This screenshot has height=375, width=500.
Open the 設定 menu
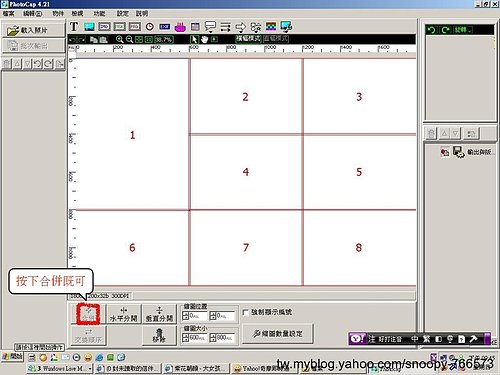coord(122,13)
